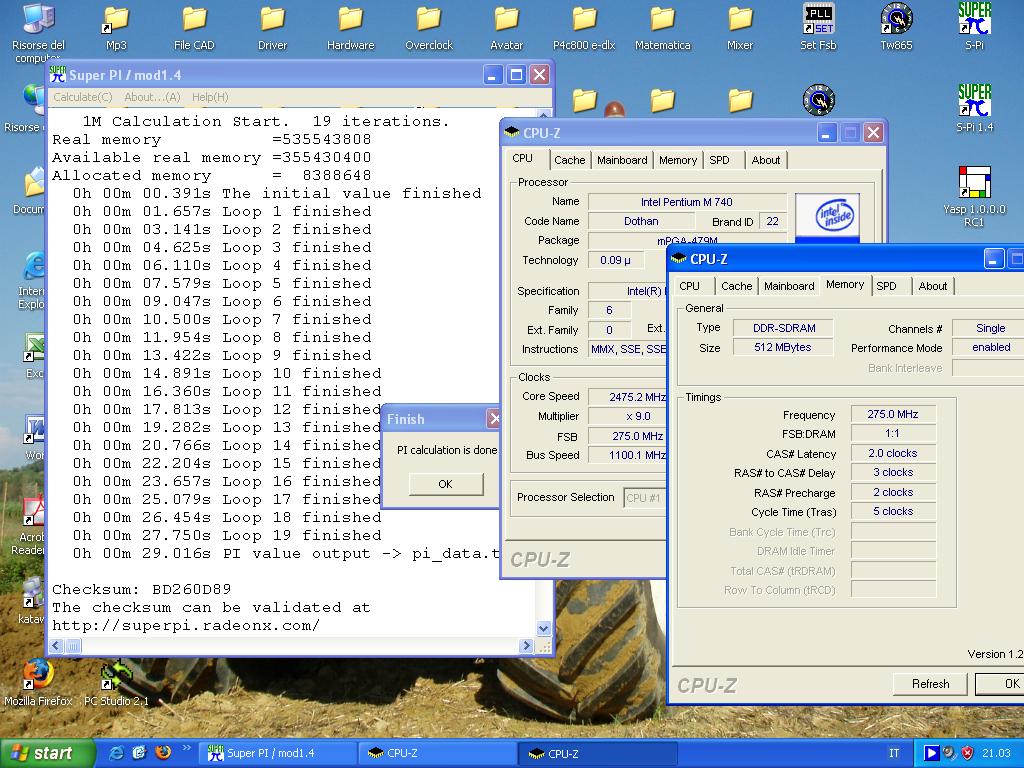Image resolution: width=1024 pixels, height=768 pixels.
Task: Click the 2.0 clocks CAS# Latency value
Action: (x=893, y=453)
